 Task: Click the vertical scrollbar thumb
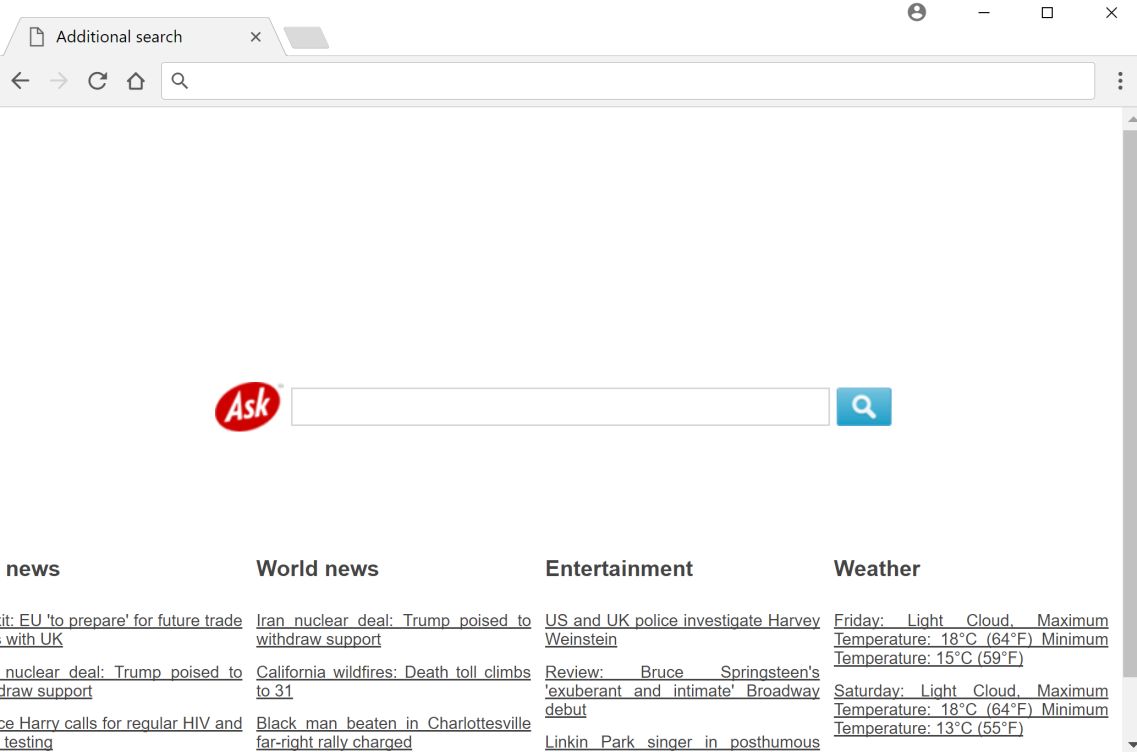(1130, 405)
